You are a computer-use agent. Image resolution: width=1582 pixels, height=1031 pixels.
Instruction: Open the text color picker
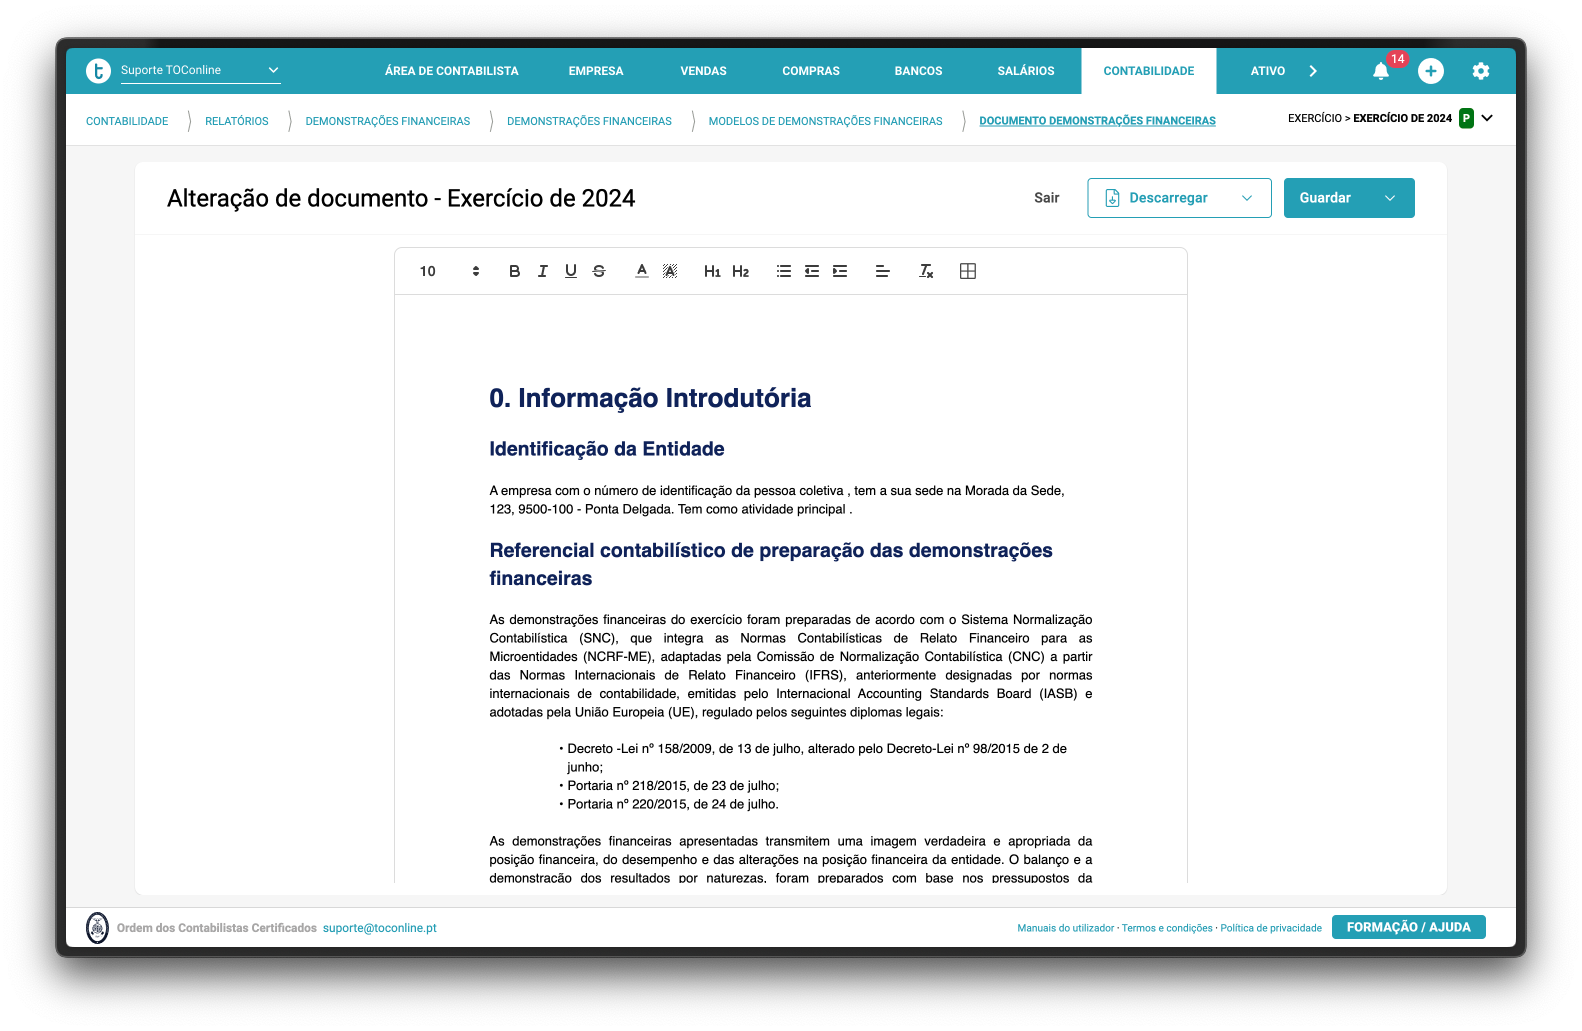642,271
